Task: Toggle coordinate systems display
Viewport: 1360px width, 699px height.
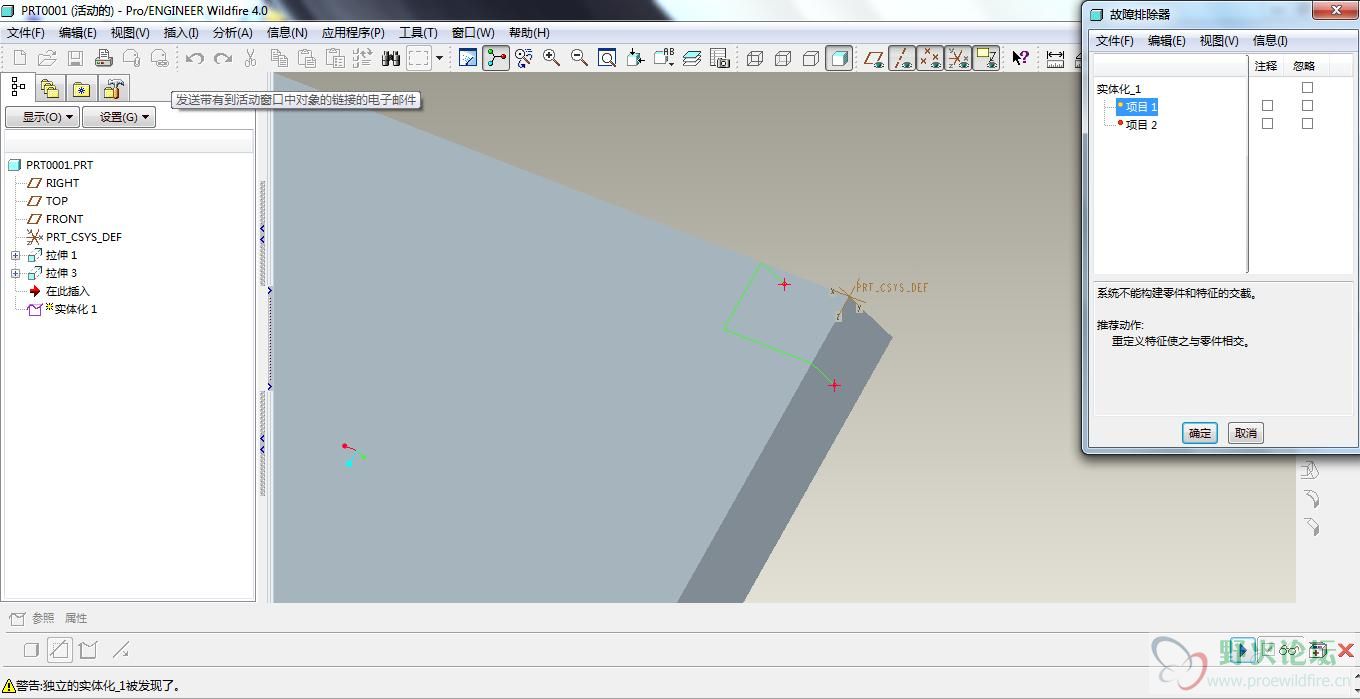Action: click(x=958, y=58)
